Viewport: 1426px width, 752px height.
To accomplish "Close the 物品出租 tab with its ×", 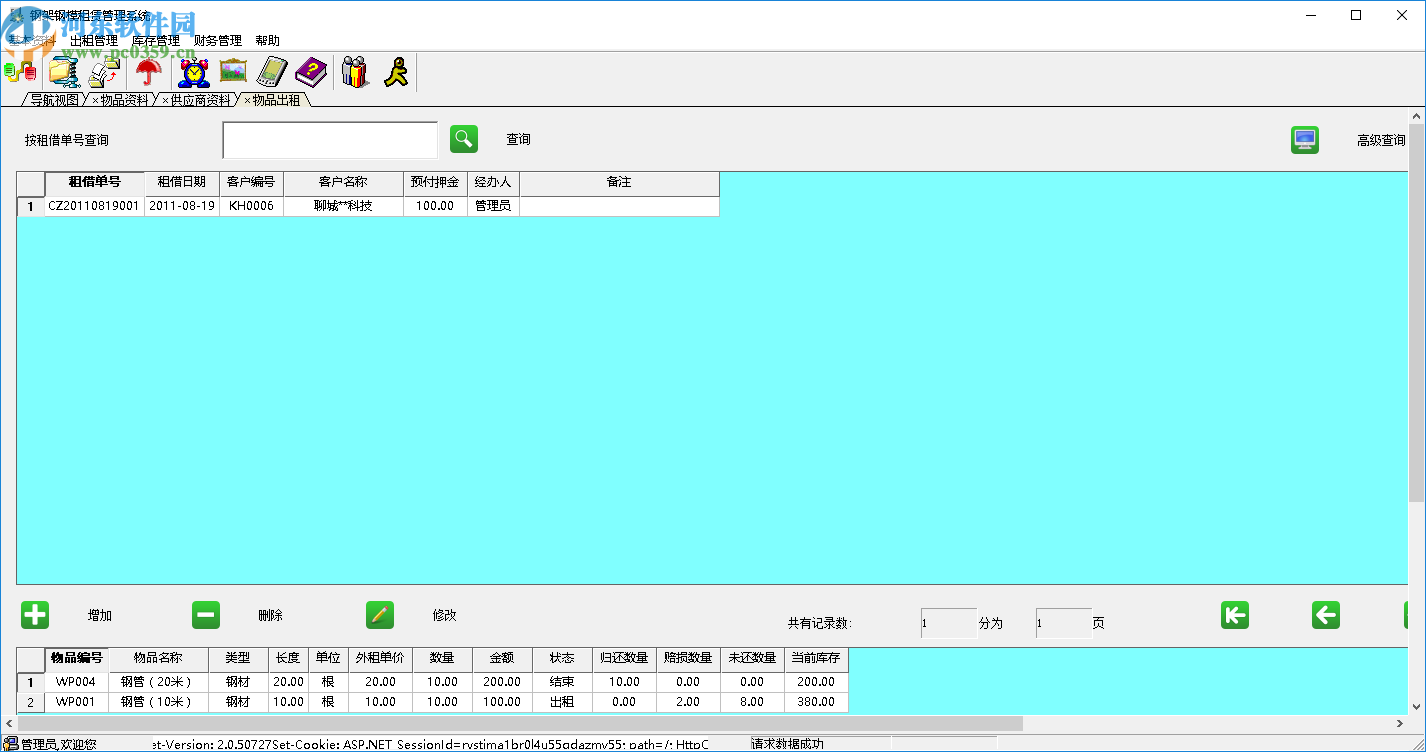I will (x=247, y=100).
